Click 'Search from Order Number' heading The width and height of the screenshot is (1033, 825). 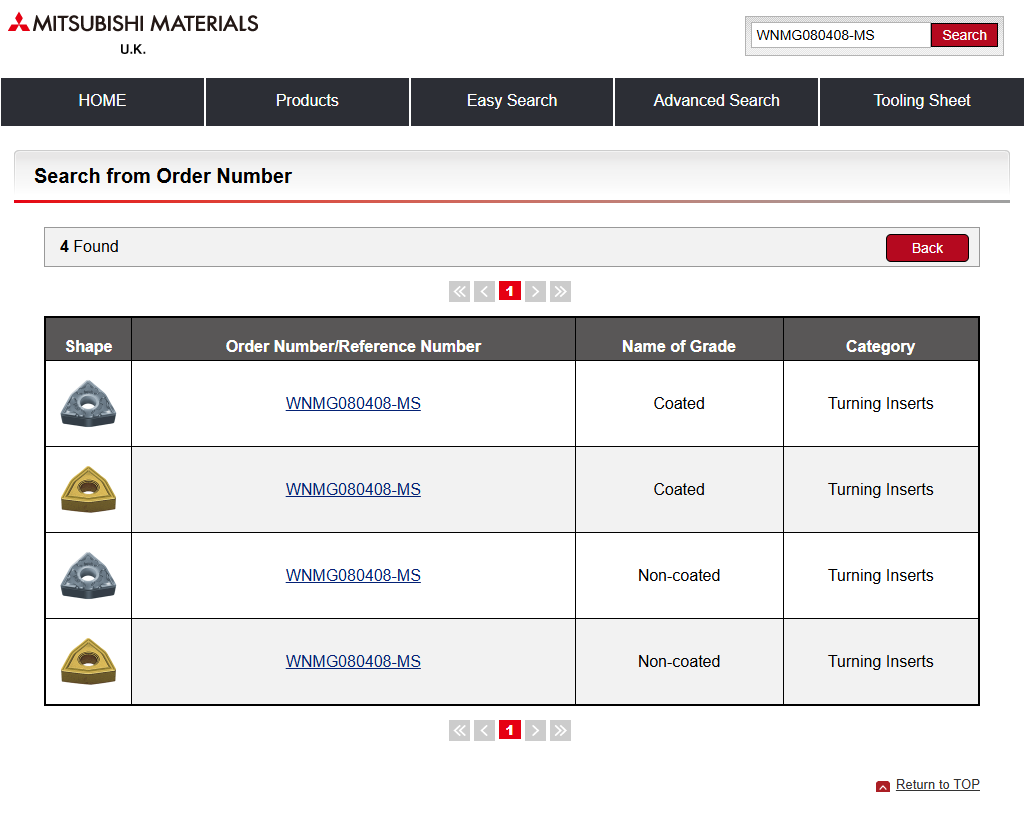pyautogui.click(x=163, y=176)
